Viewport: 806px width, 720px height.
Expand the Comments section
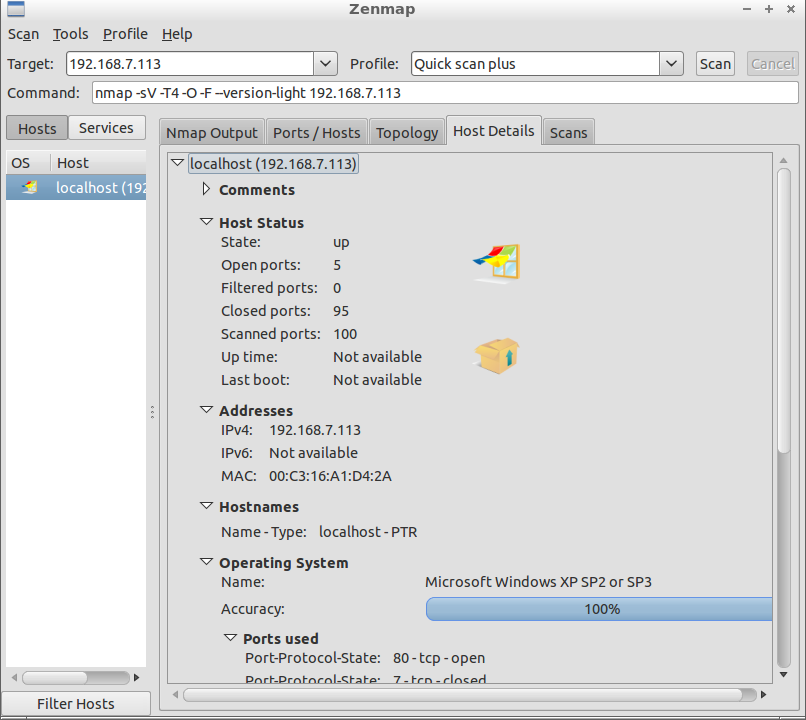206,189
